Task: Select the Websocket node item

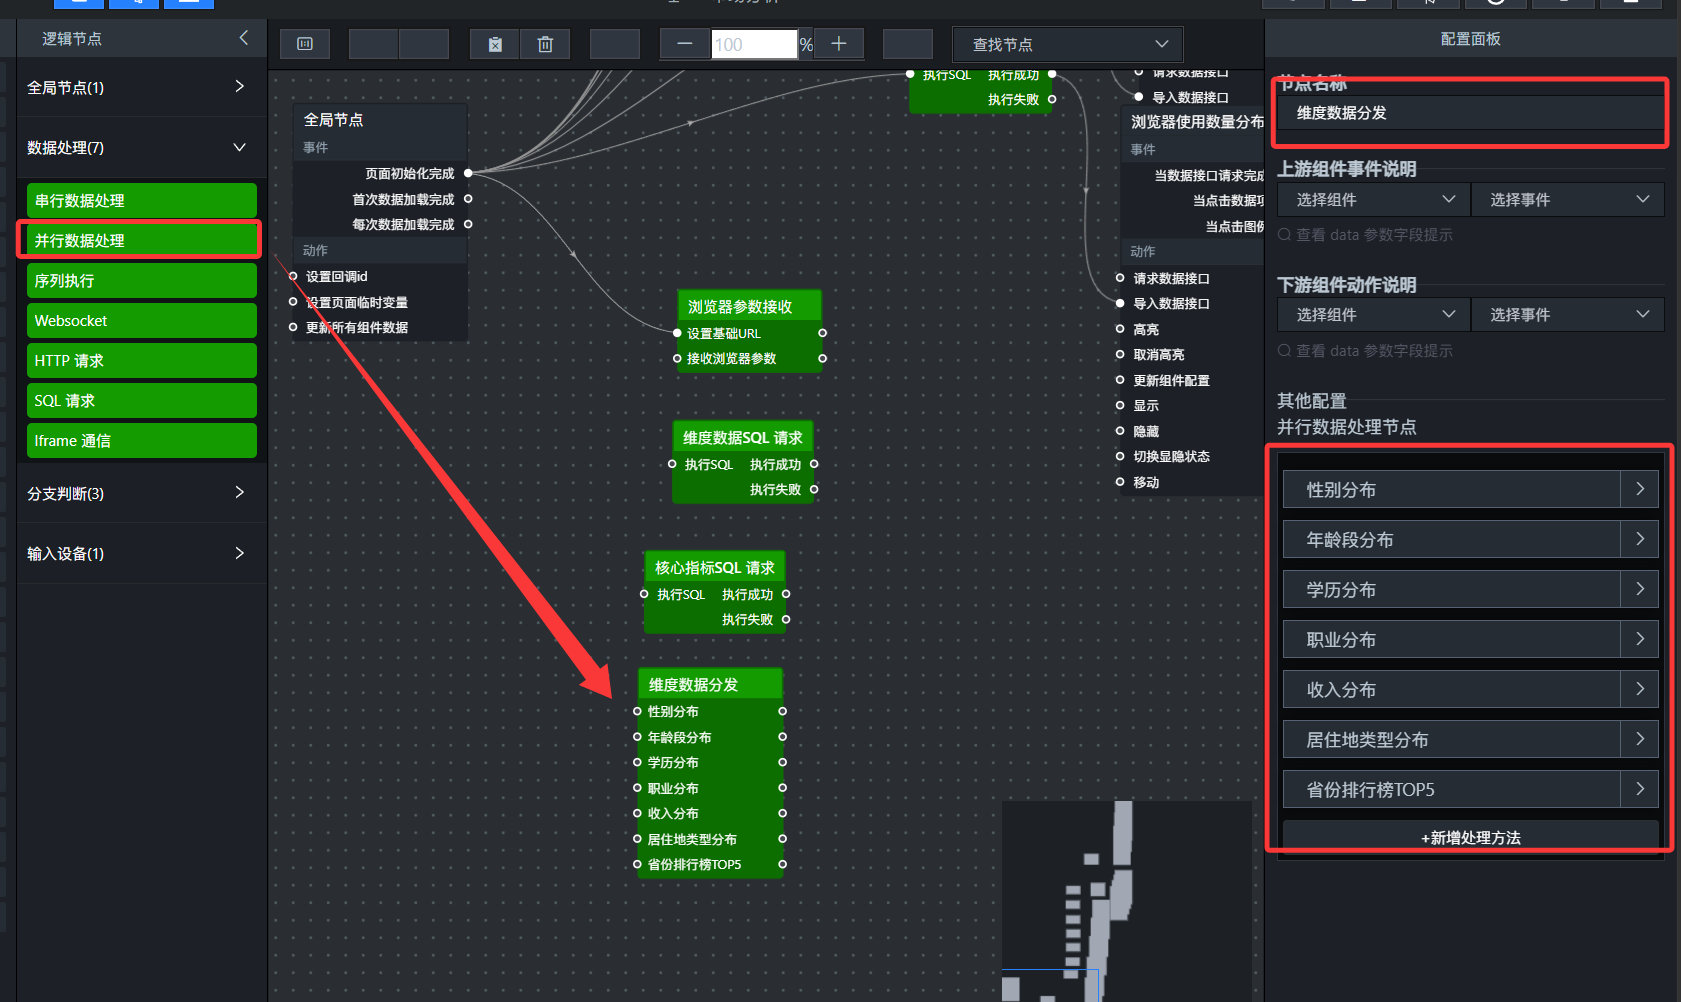Action: [x=142, y=320]
